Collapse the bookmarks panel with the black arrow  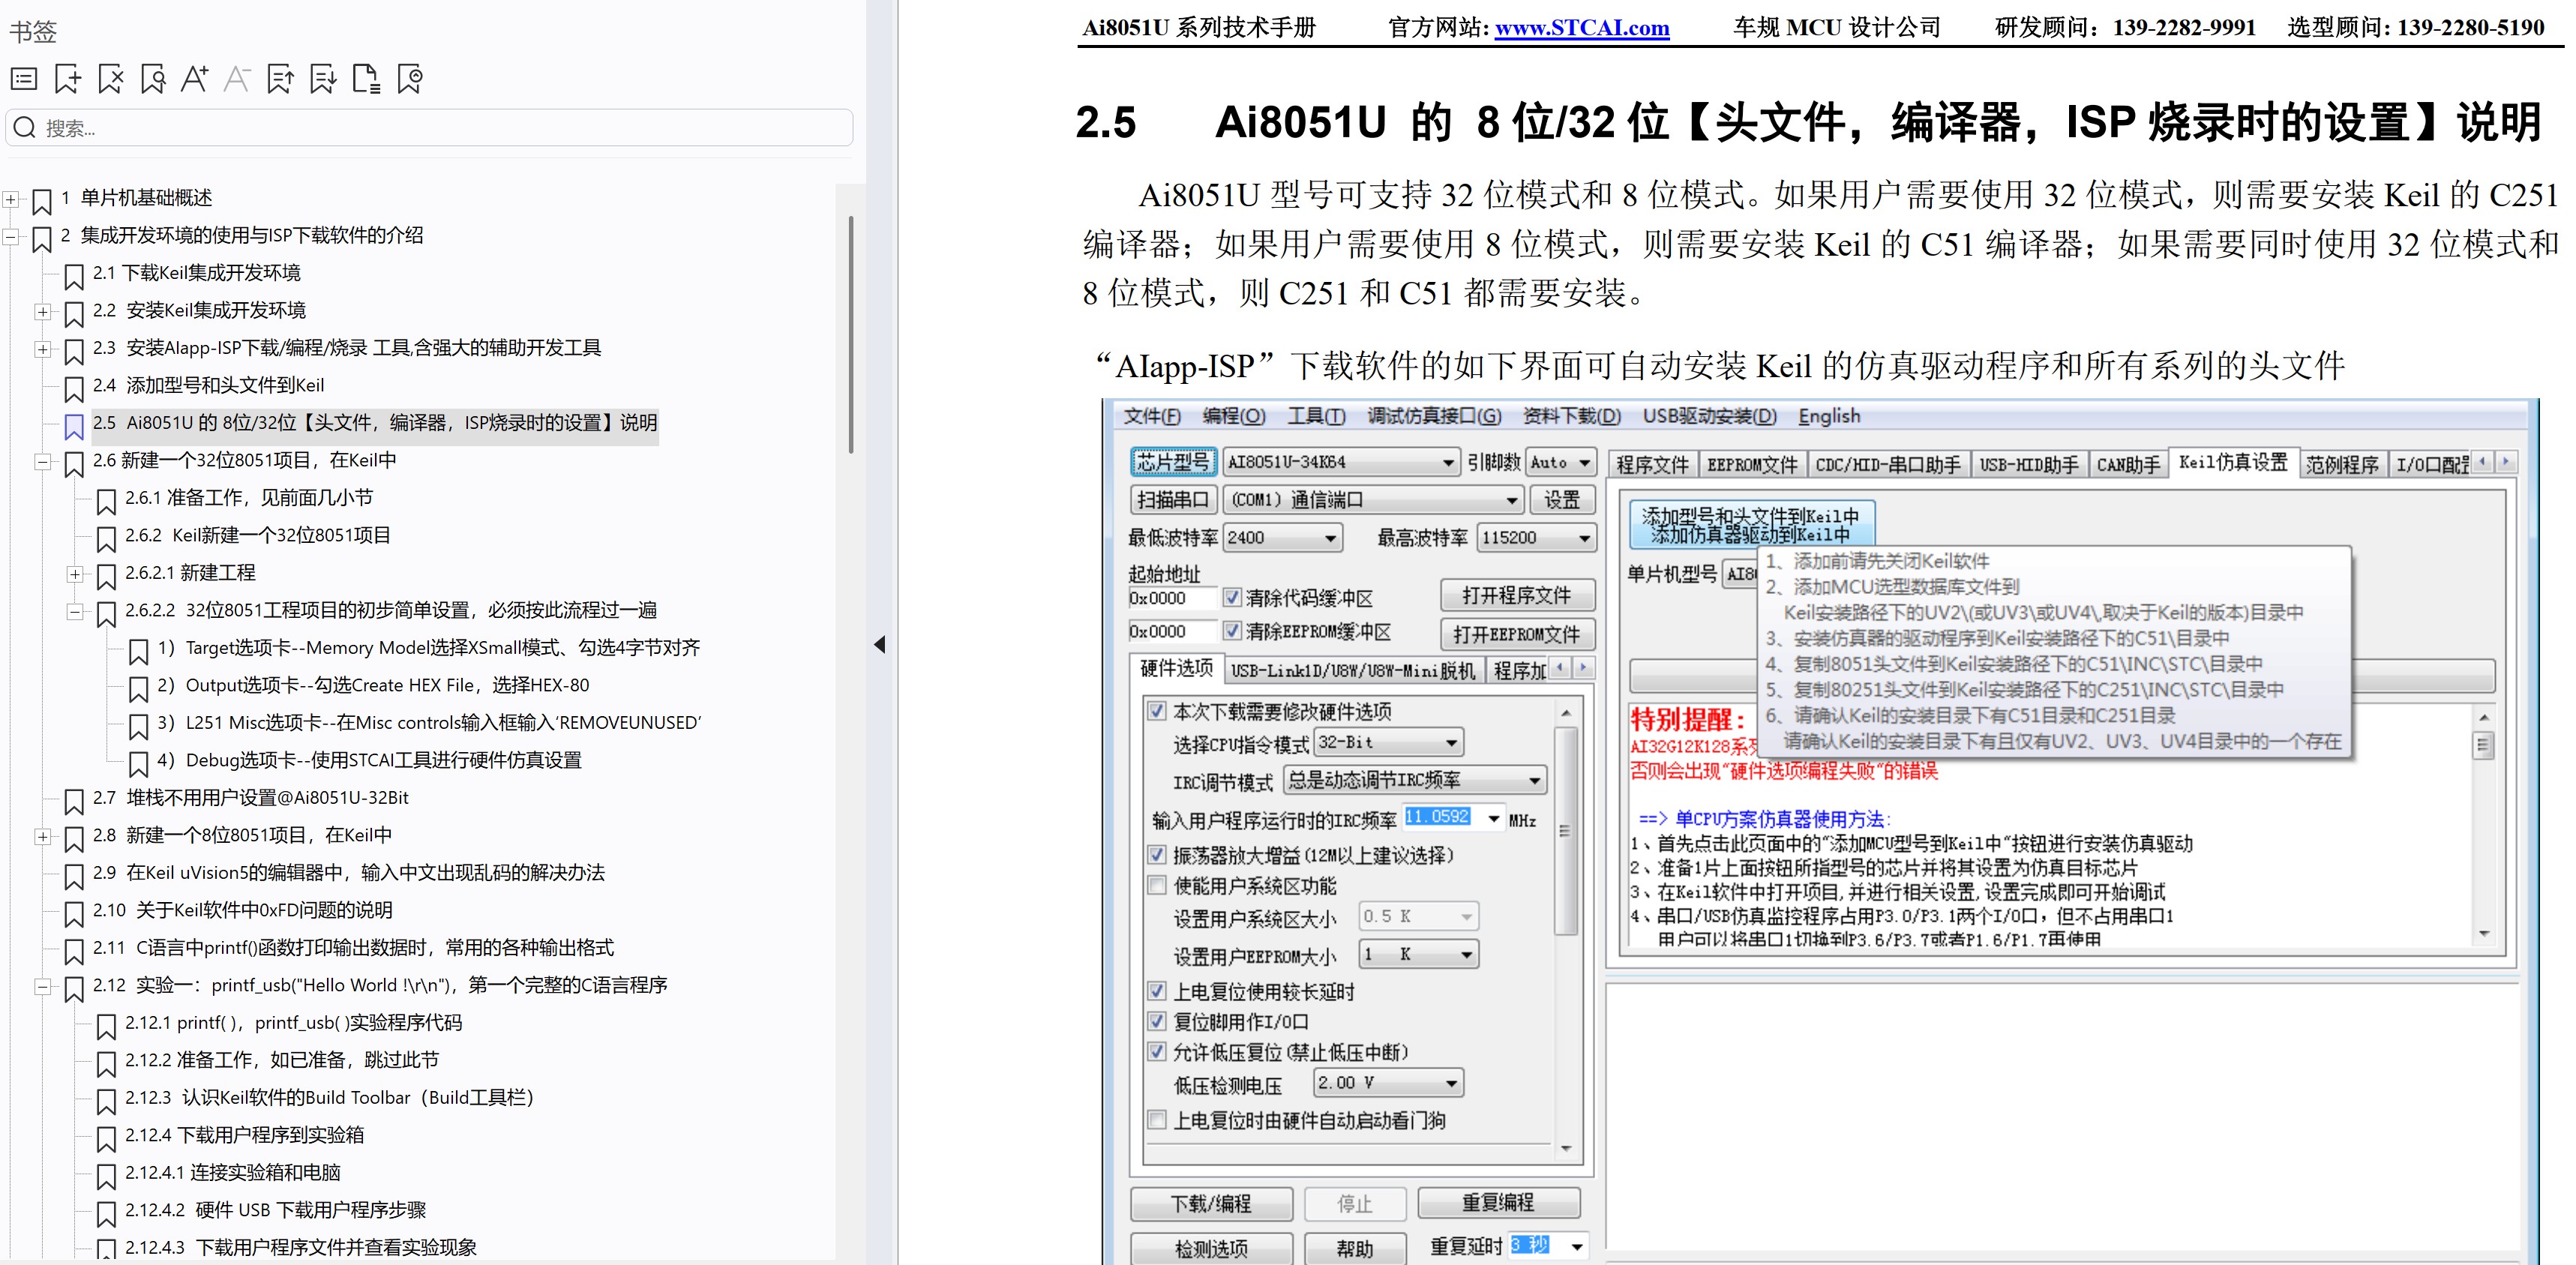coord(880,644)
